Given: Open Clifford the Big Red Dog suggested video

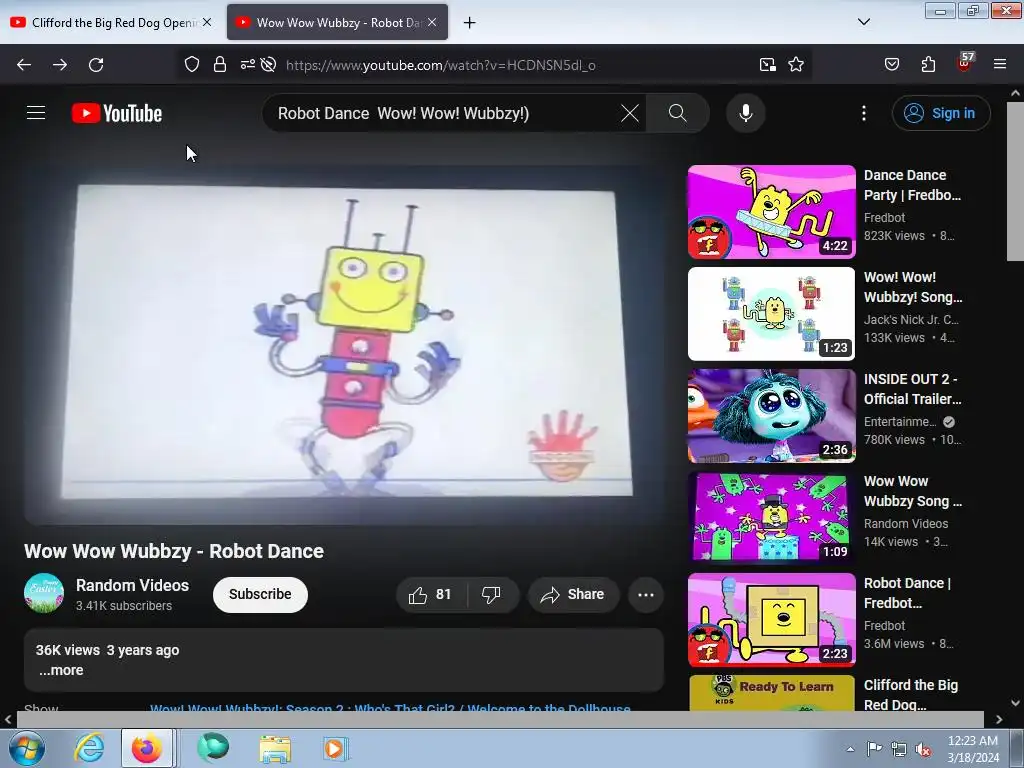Looking at the screenshot, I should [771, 693].
